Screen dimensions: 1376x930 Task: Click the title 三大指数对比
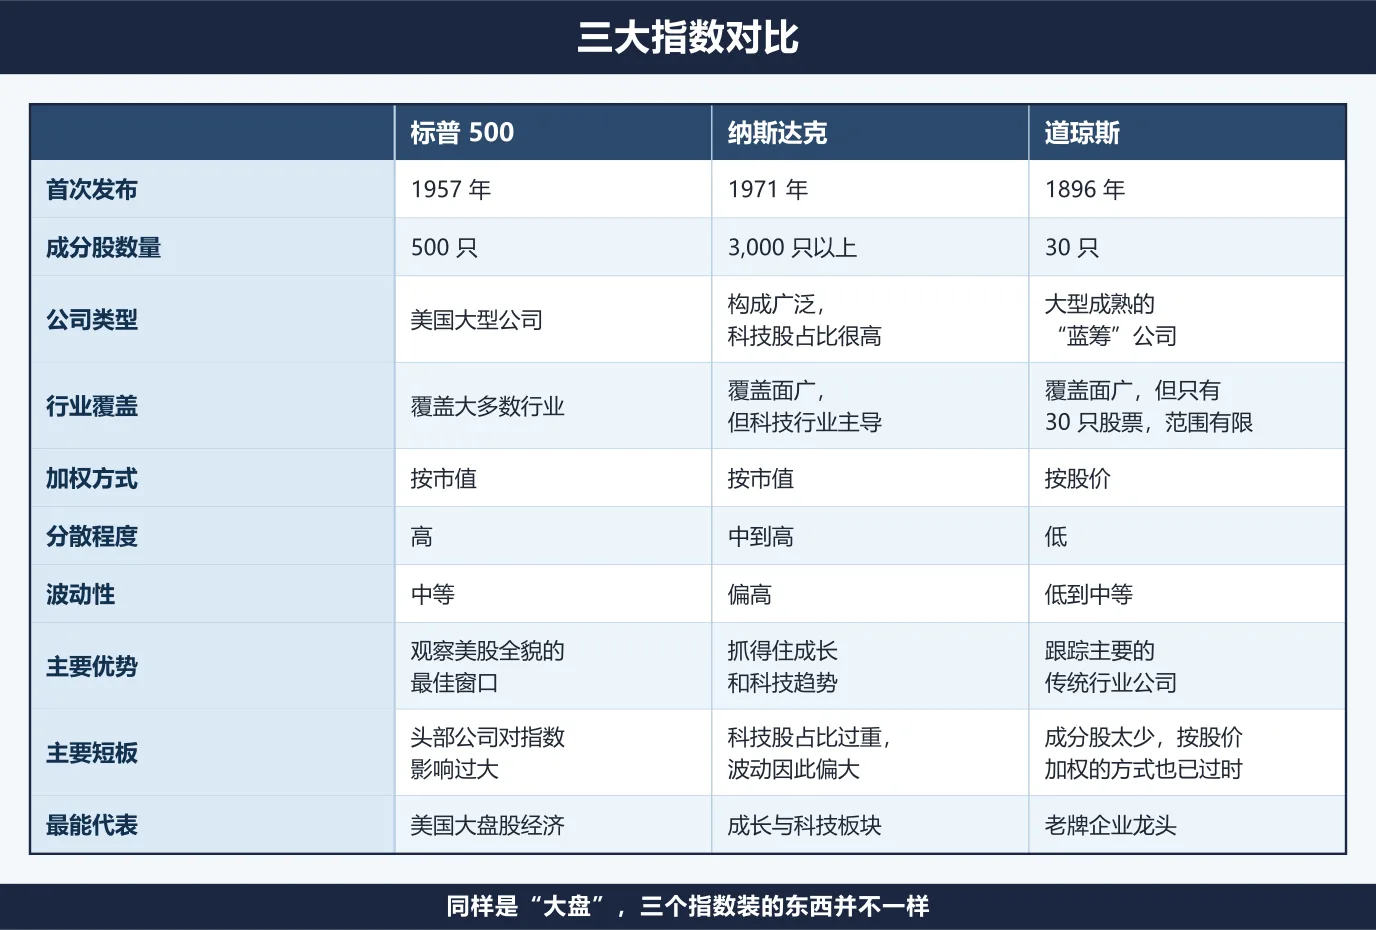688,37
